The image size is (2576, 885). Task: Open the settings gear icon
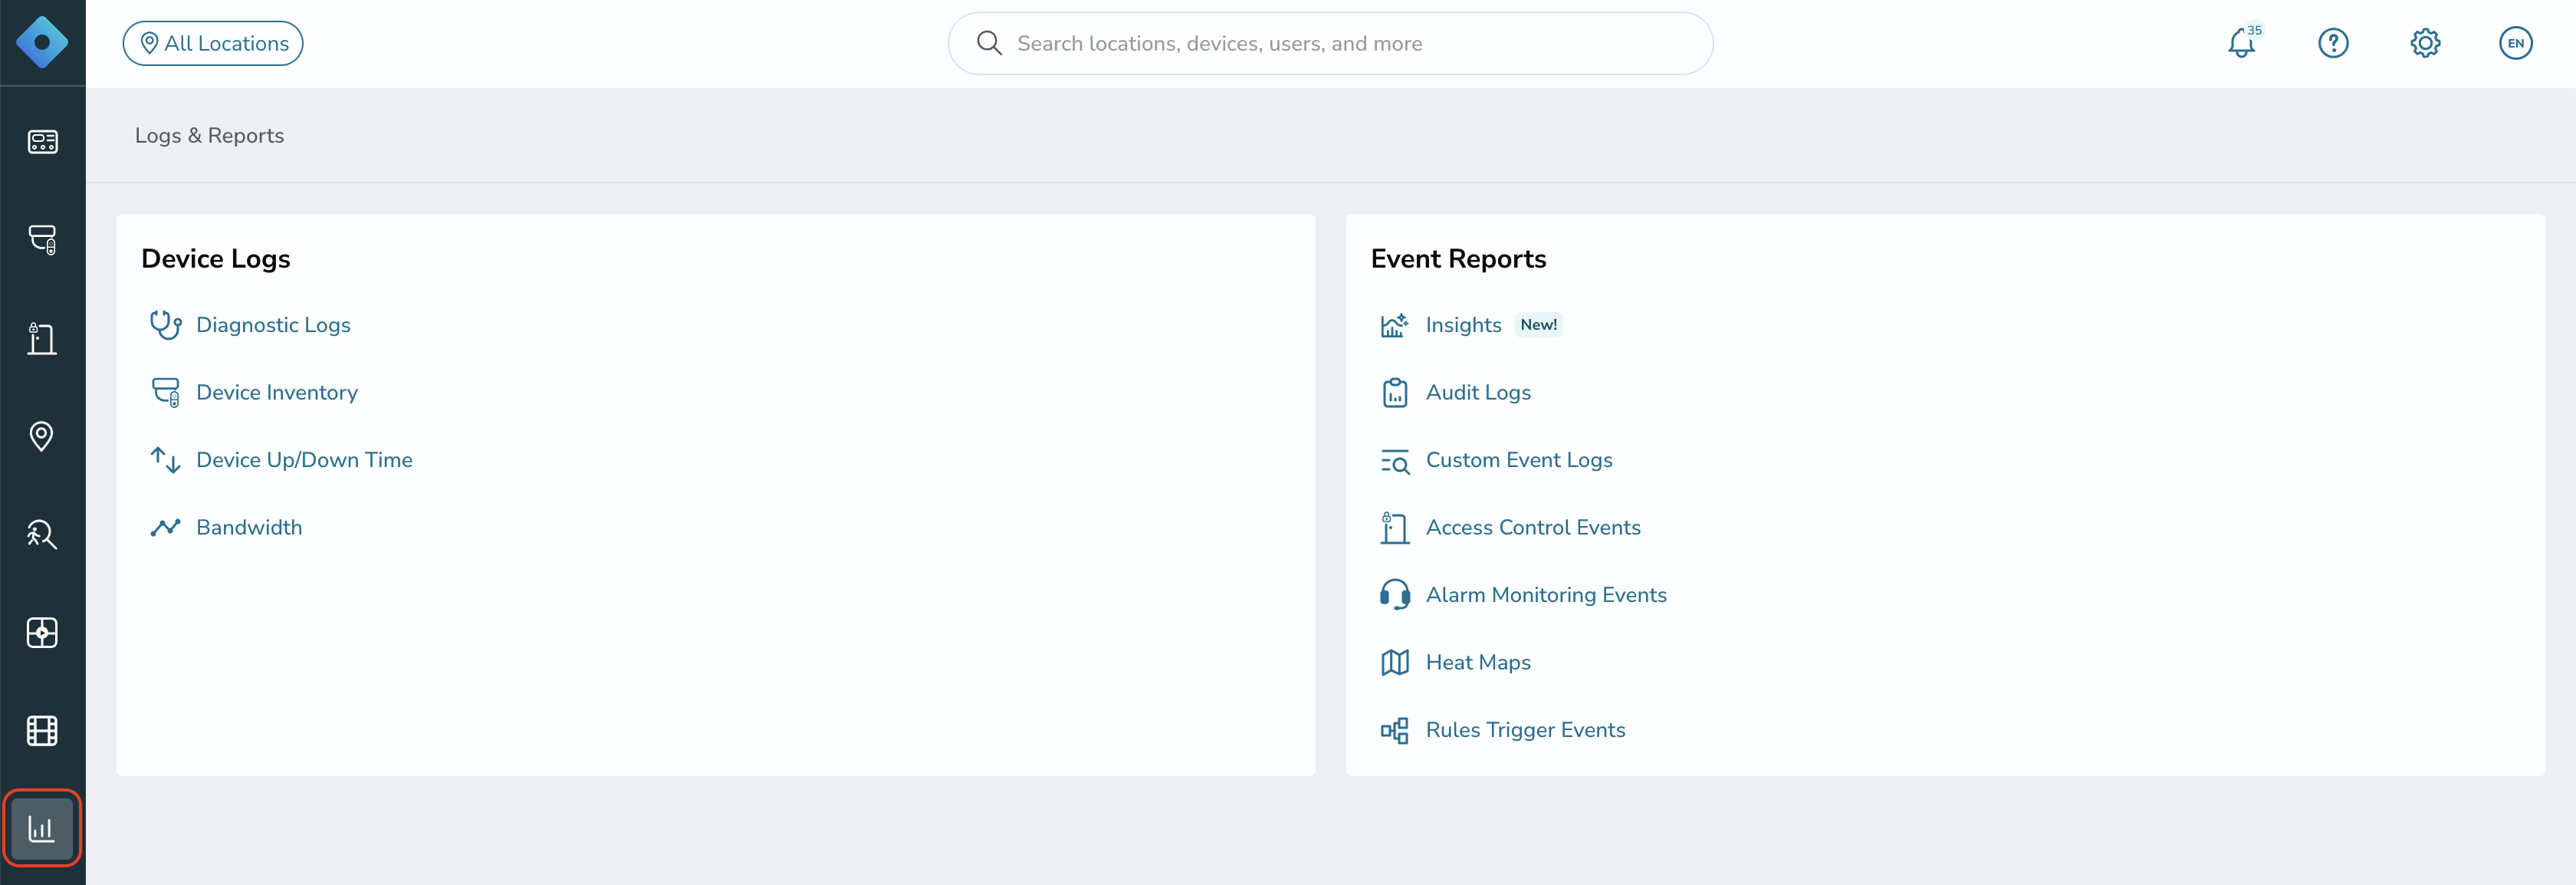(2424, 43)
